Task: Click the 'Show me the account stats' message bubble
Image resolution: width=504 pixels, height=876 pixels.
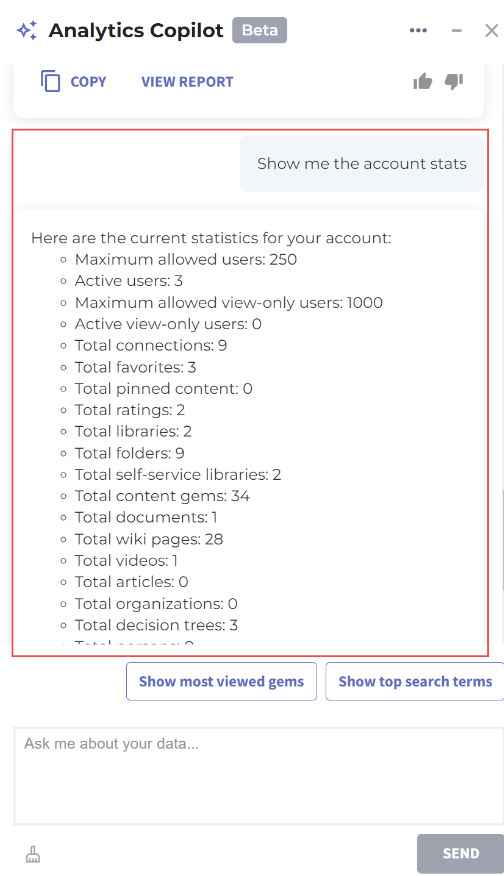Action: tap(362, 164)
